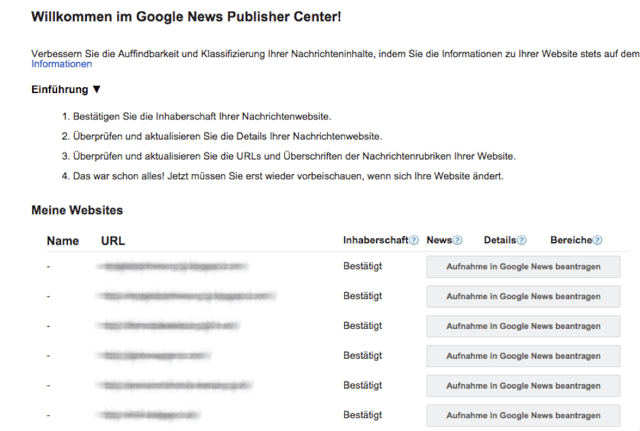The width and height of the screenshot is (640, 431).
Task: Click the Name column header
Action: click(x=63, y=241)
